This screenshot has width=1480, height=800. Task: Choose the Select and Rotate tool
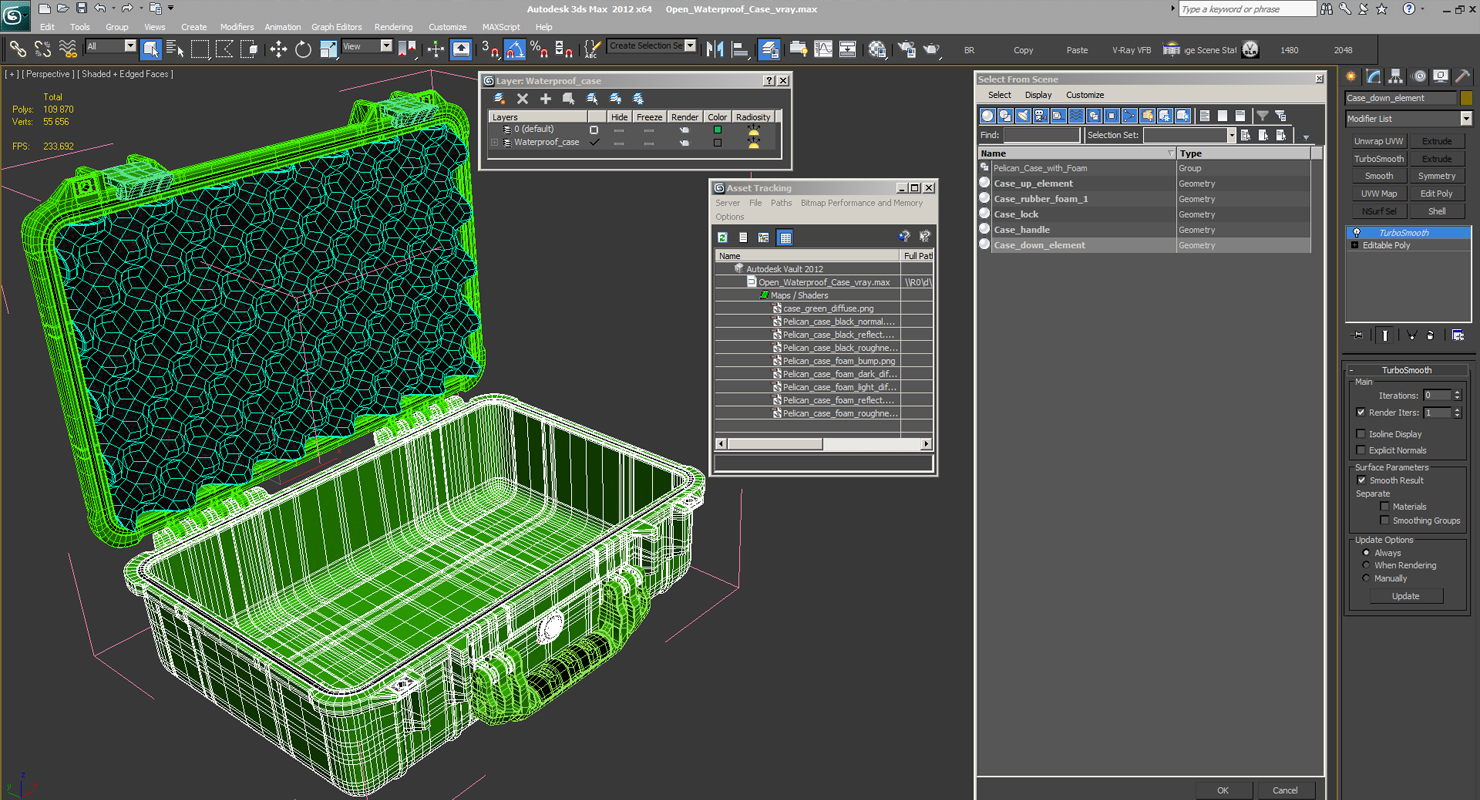303,49
